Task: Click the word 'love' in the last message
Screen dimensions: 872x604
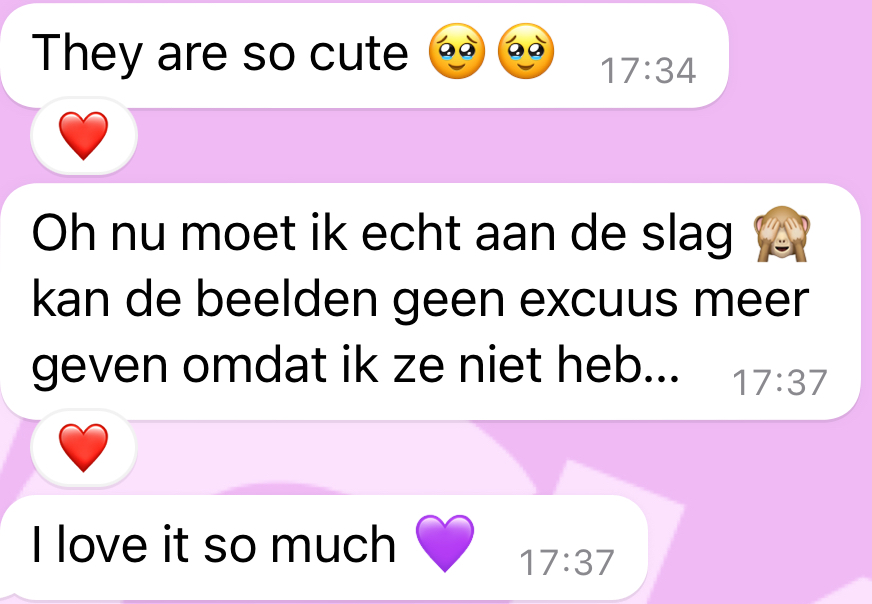Action: click(102, 544)
